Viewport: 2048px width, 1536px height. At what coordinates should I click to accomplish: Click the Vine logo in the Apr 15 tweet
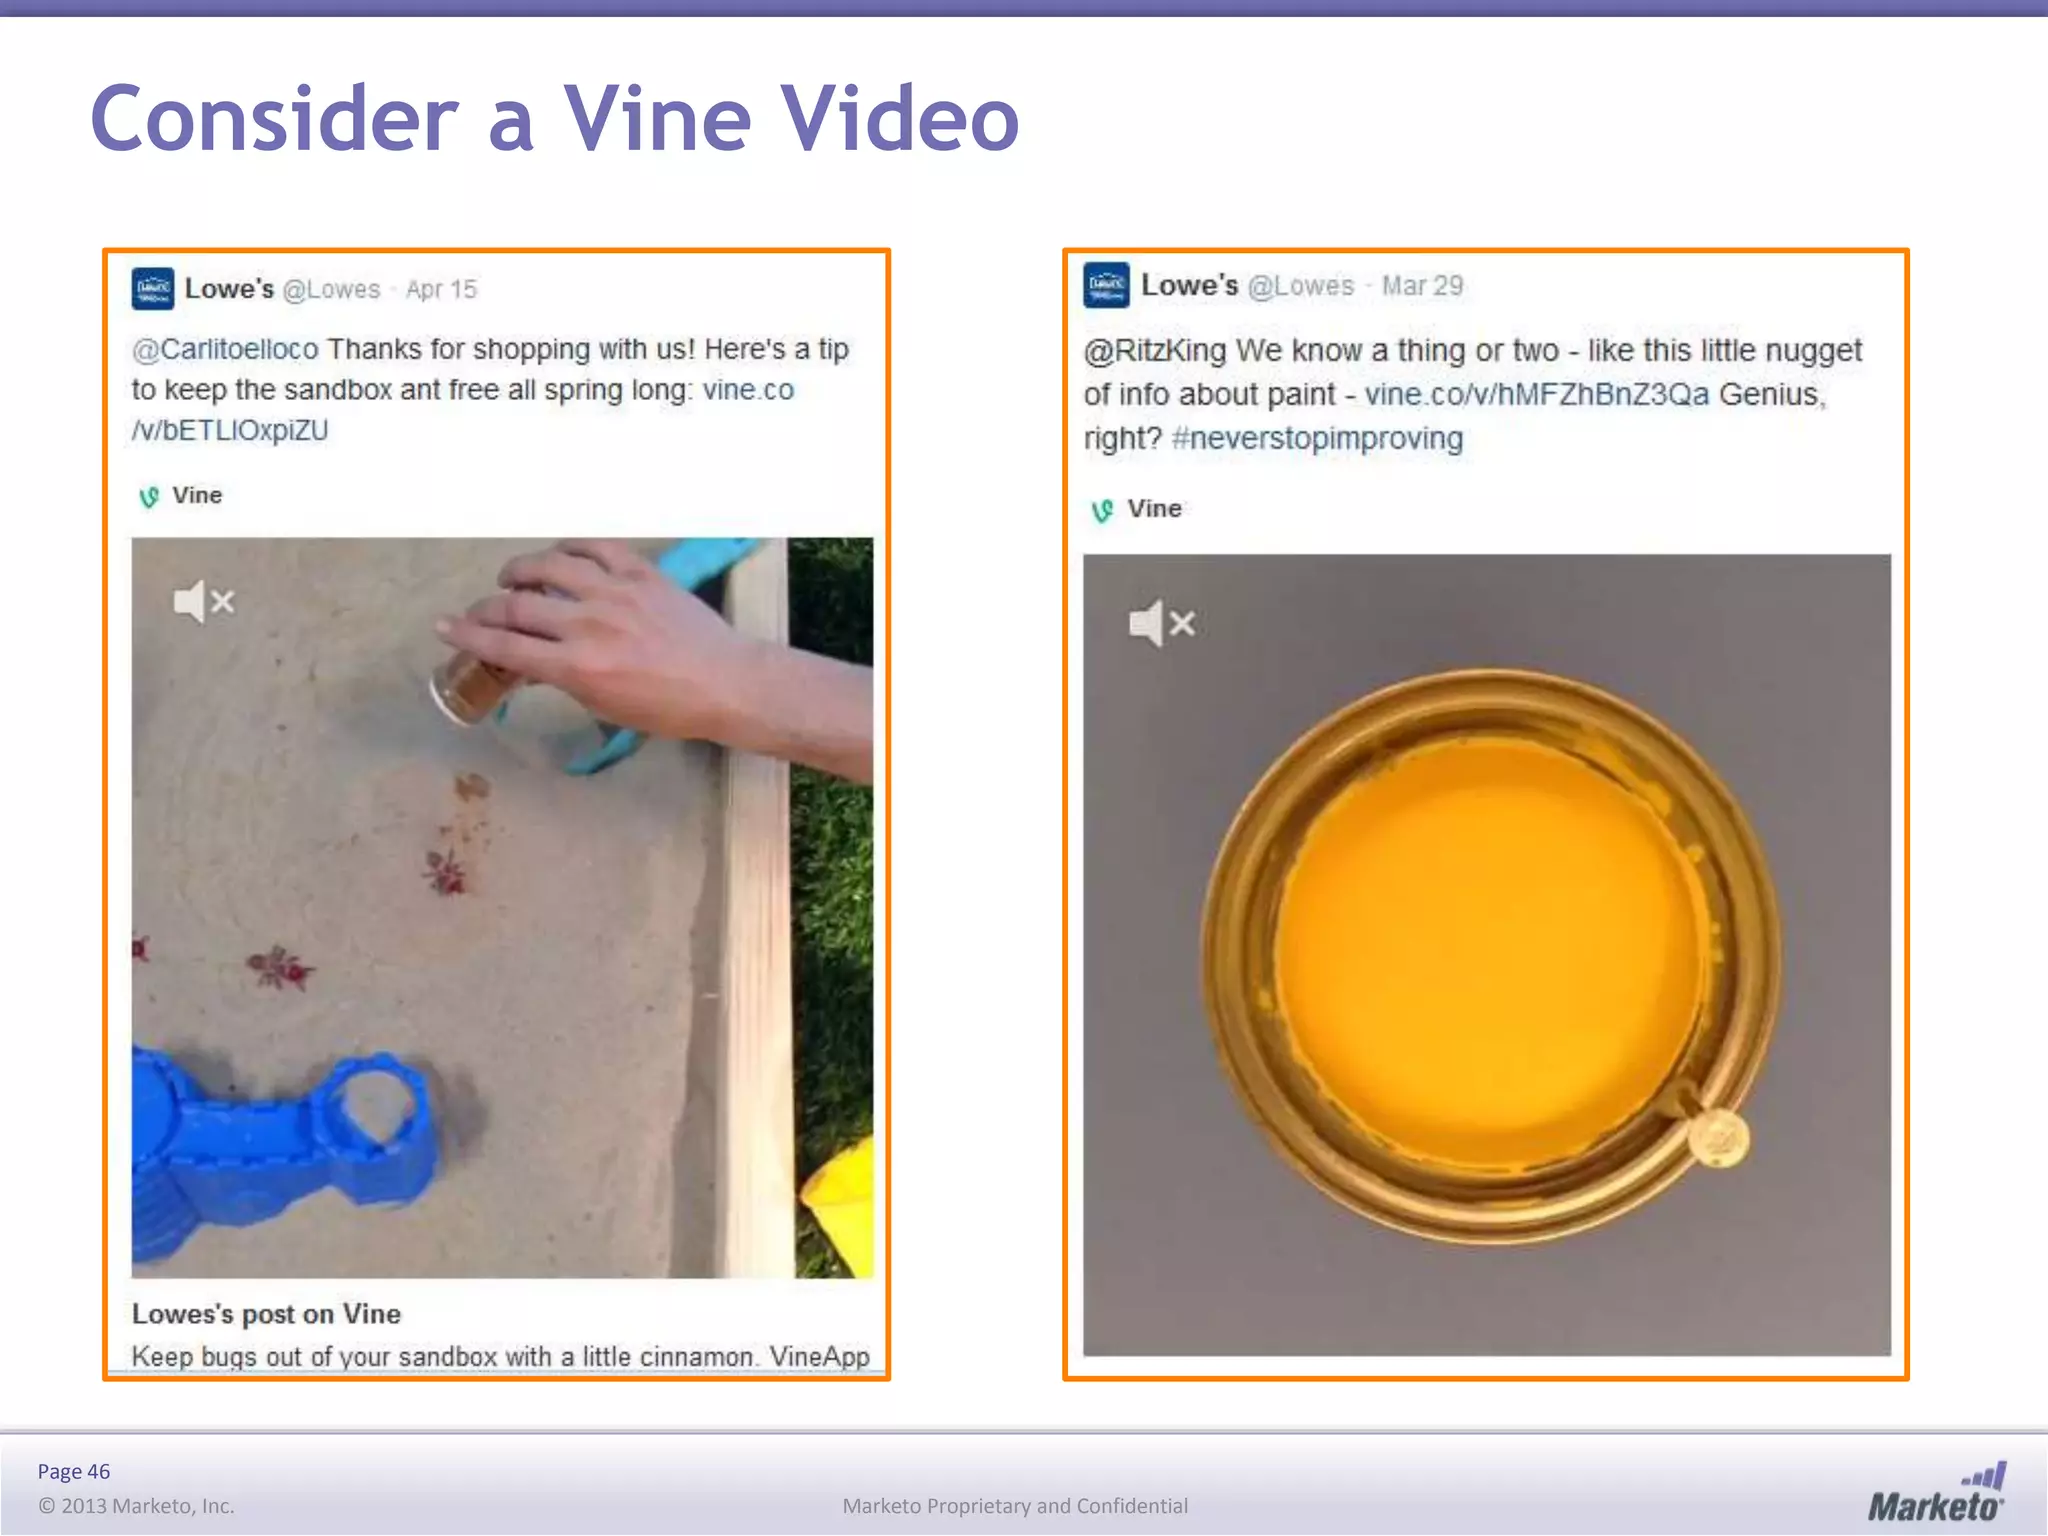pos(149,496)
